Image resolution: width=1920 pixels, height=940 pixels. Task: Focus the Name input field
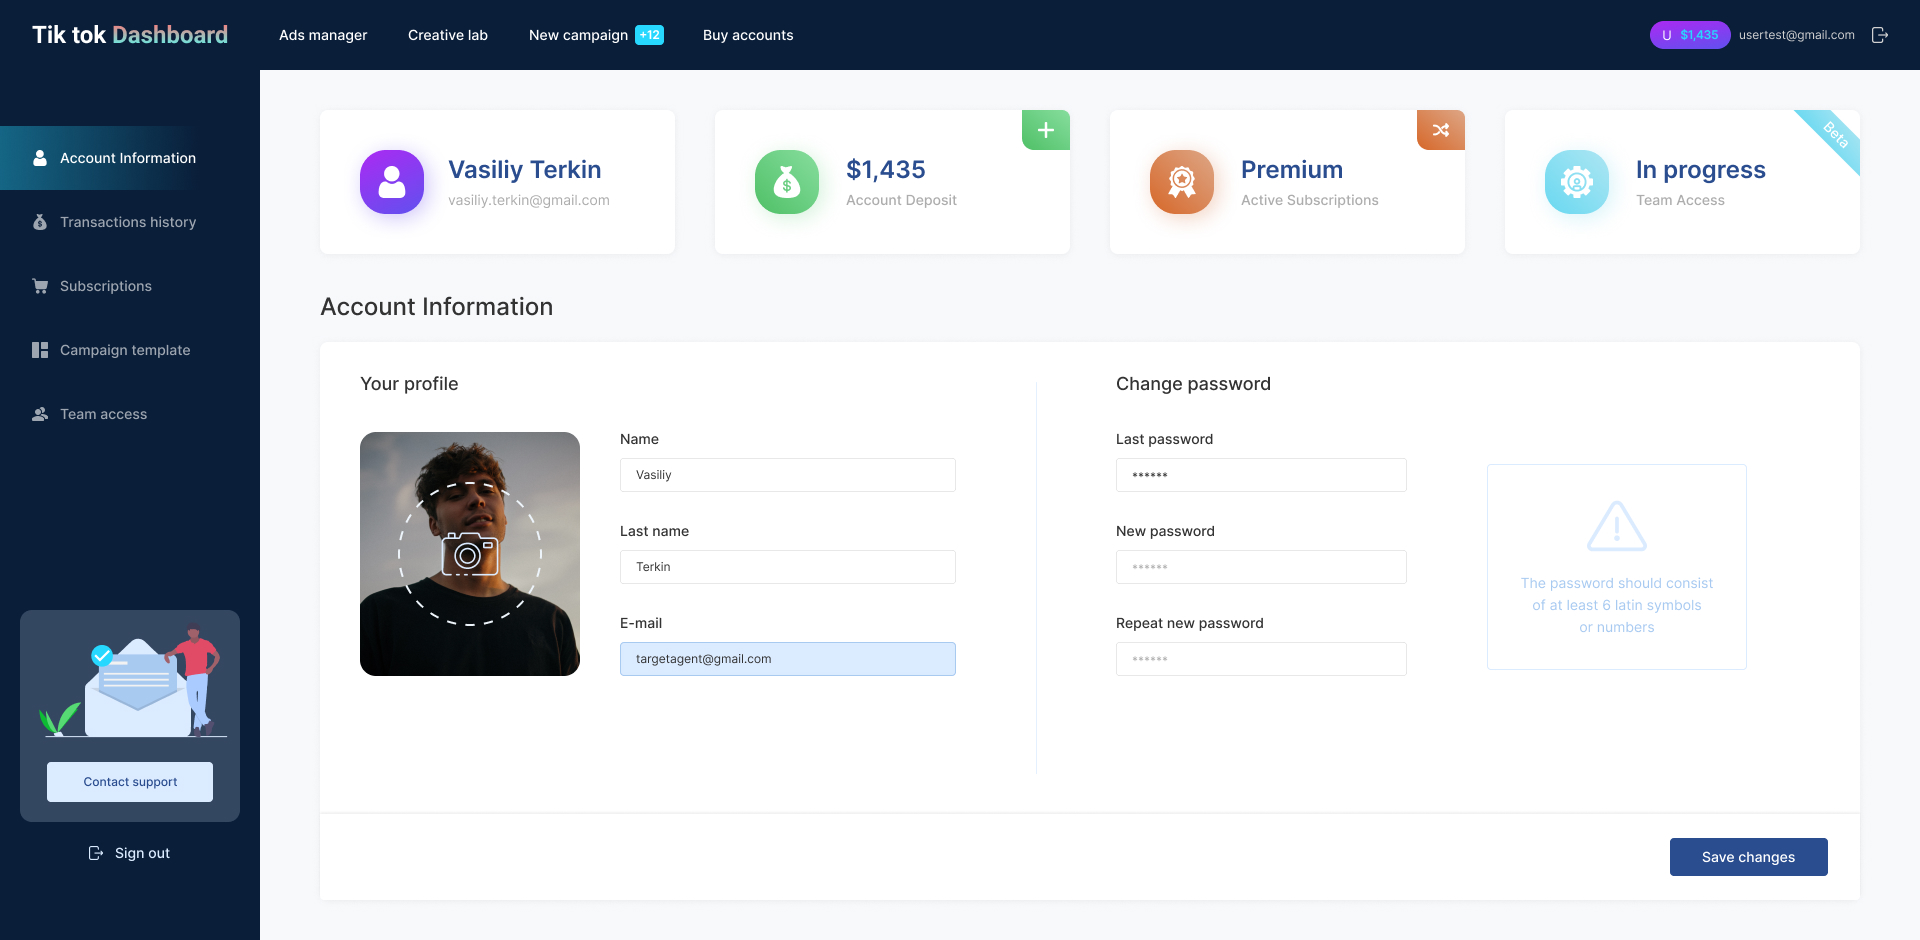click(x=788, y=475)
